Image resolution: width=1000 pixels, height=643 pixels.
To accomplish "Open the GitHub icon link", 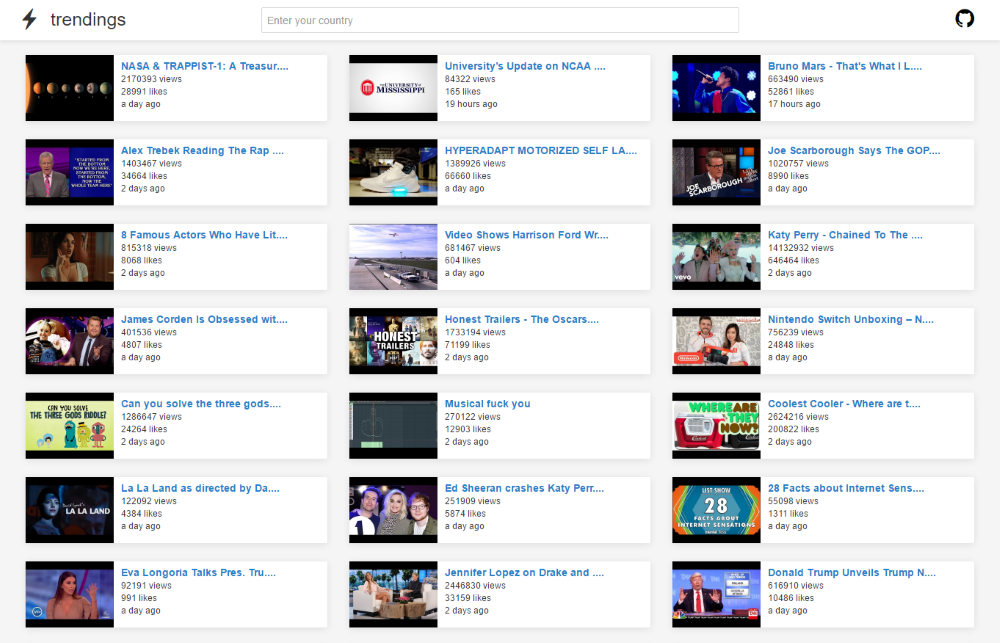I will [964, 18].
